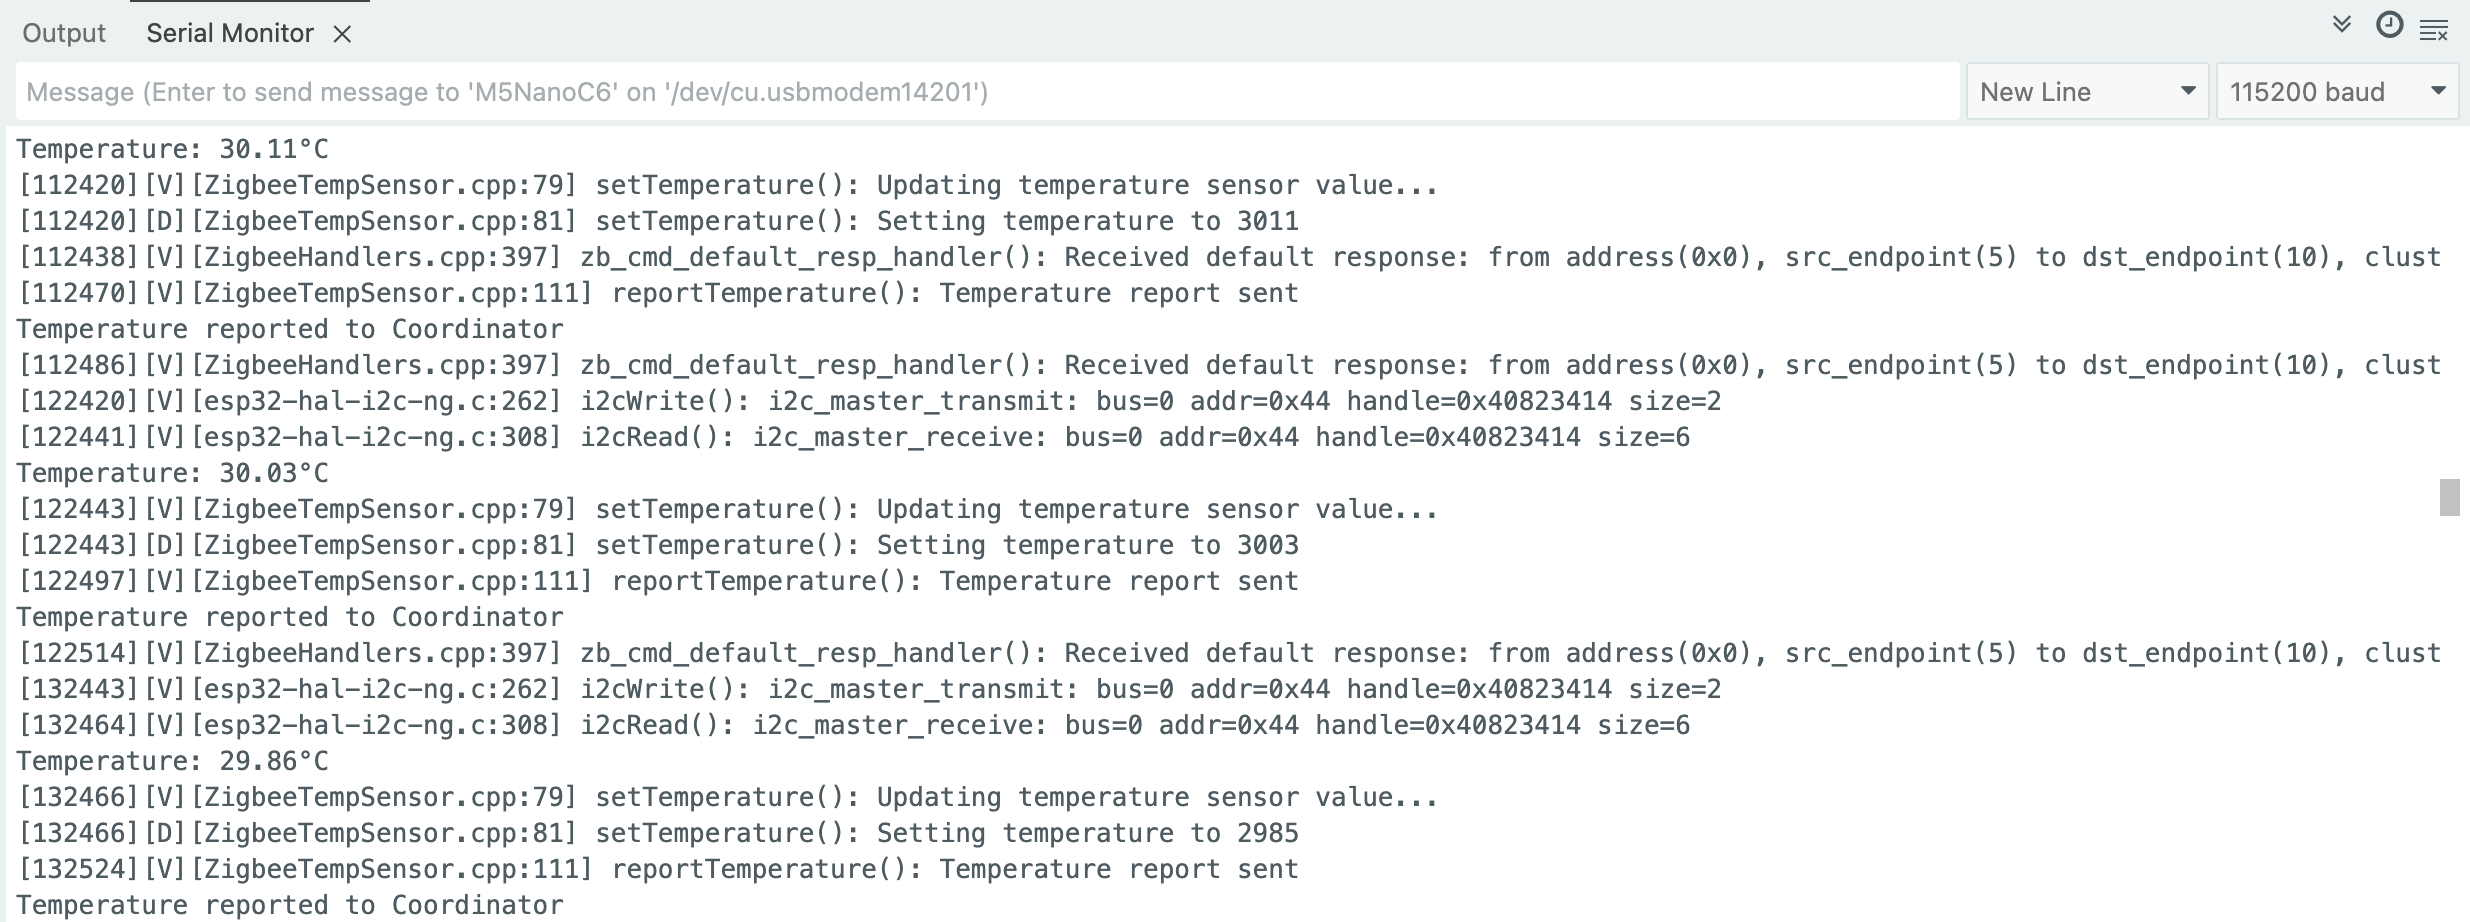Click the [122420] i2cWrite log line
2470x922 pixels.
tap(870, 401)
